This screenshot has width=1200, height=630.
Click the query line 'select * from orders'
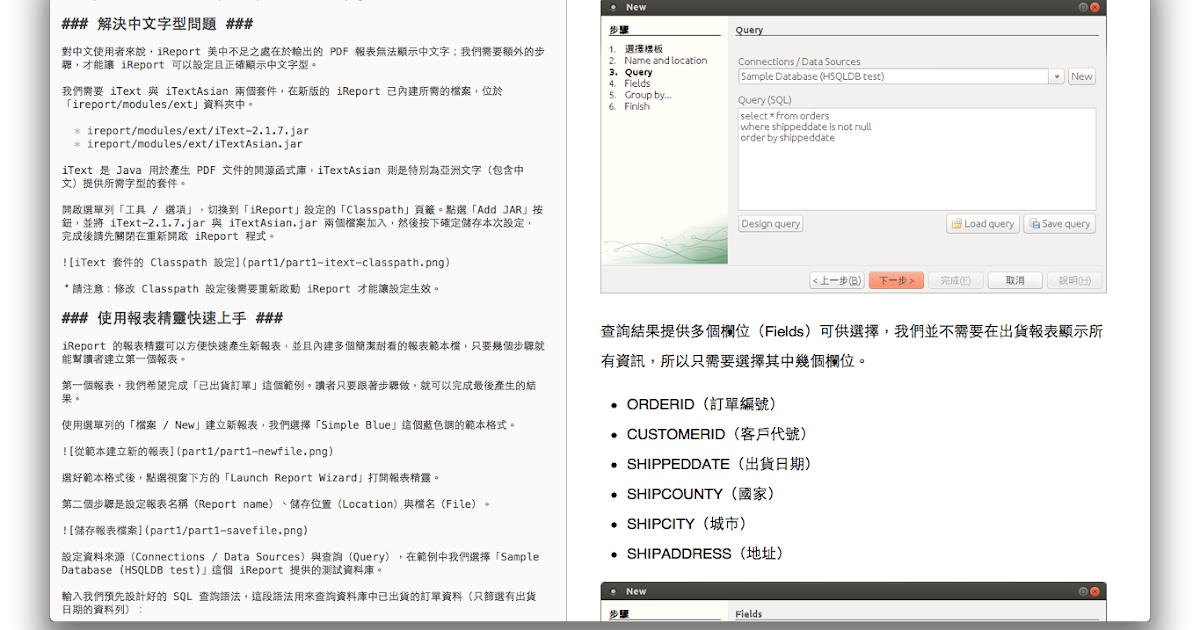point(785,116)
